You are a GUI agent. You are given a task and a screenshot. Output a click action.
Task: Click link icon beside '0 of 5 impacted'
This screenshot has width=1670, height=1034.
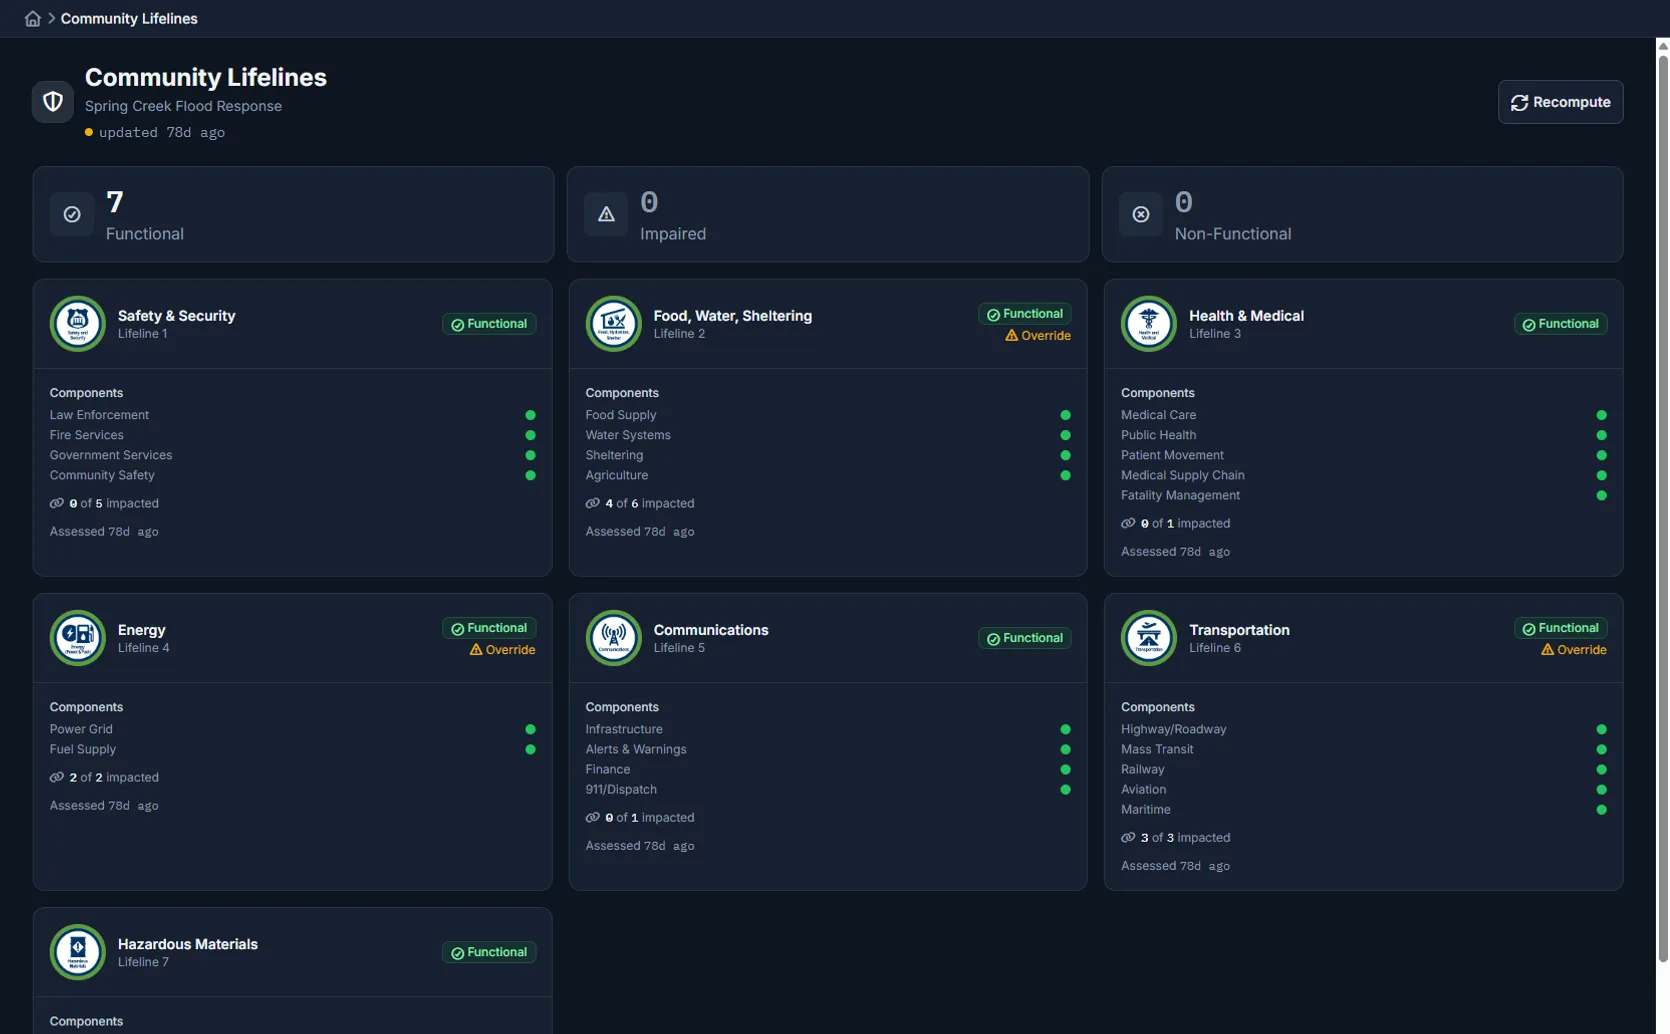57,503
